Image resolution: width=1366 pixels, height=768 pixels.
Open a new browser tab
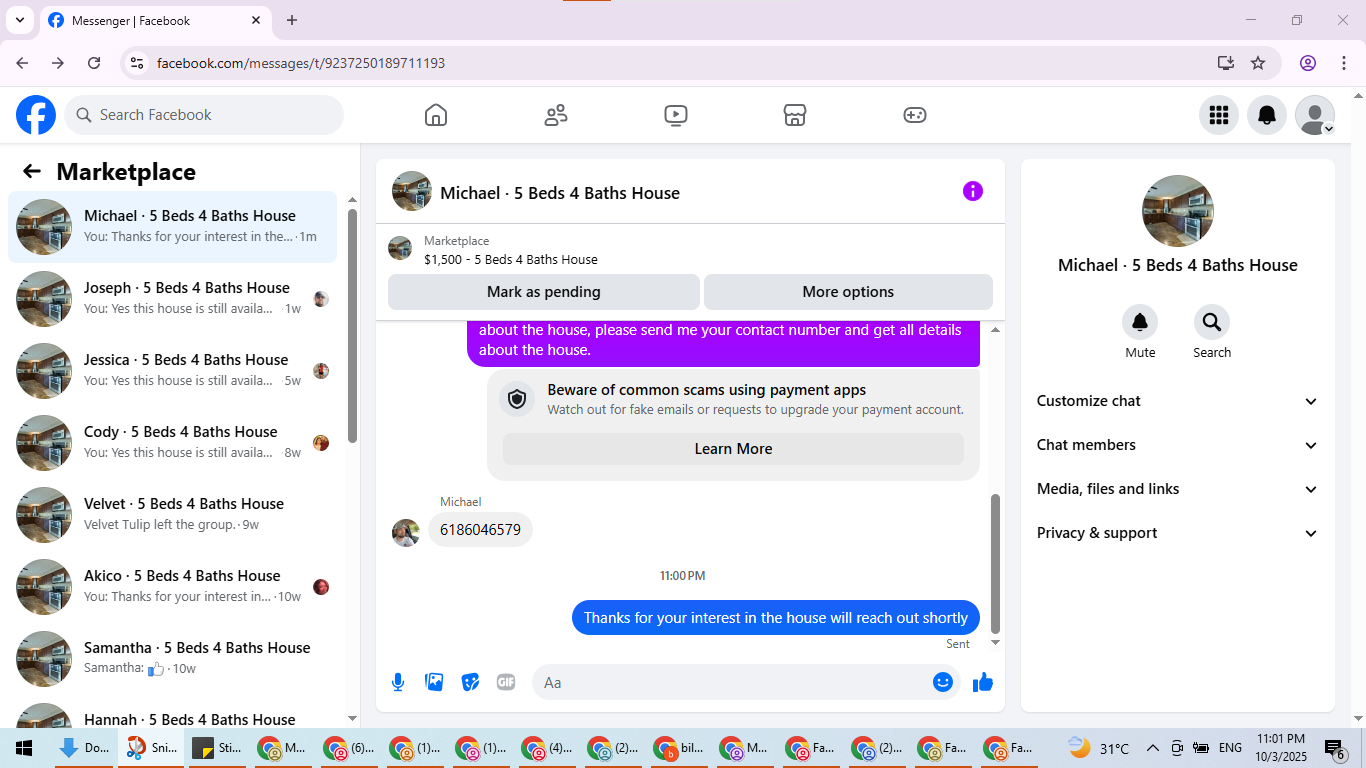[292, 20]
